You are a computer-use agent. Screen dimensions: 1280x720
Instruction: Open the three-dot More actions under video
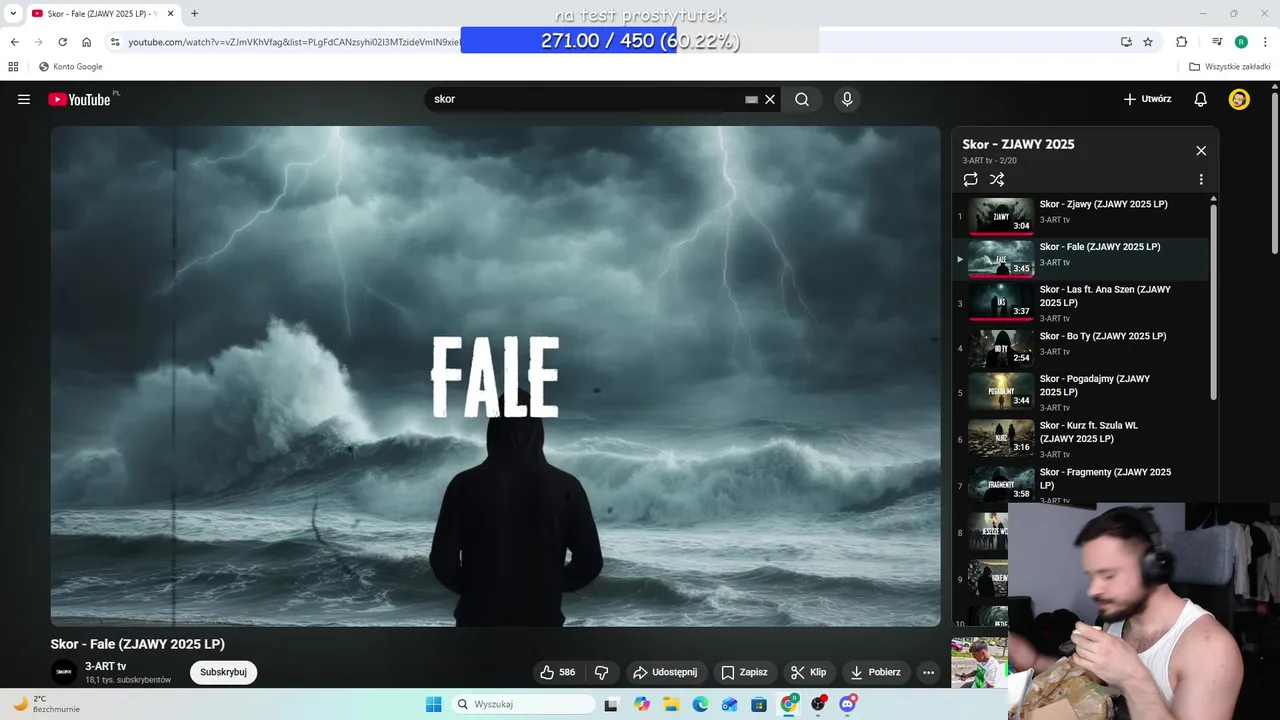coord(928,672)
